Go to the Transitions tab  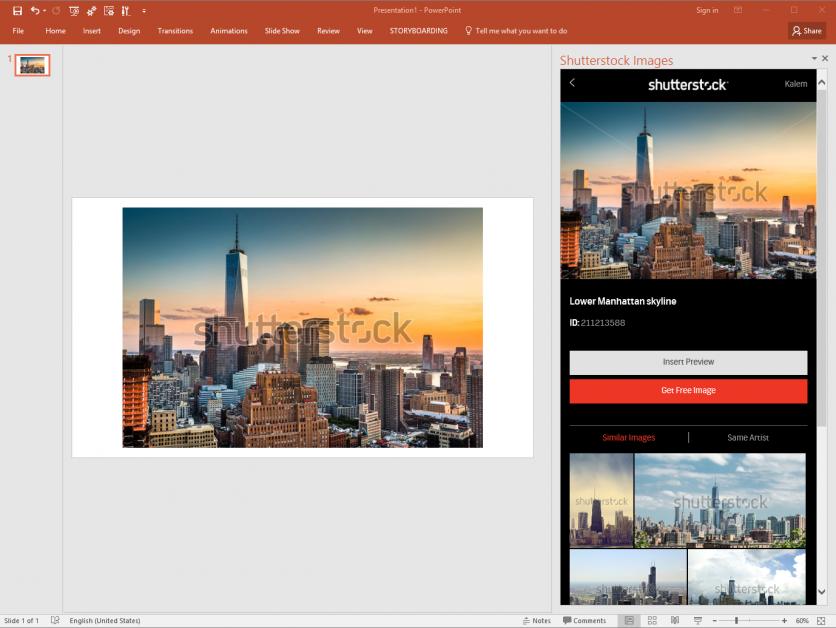click(x=175, y=31)
